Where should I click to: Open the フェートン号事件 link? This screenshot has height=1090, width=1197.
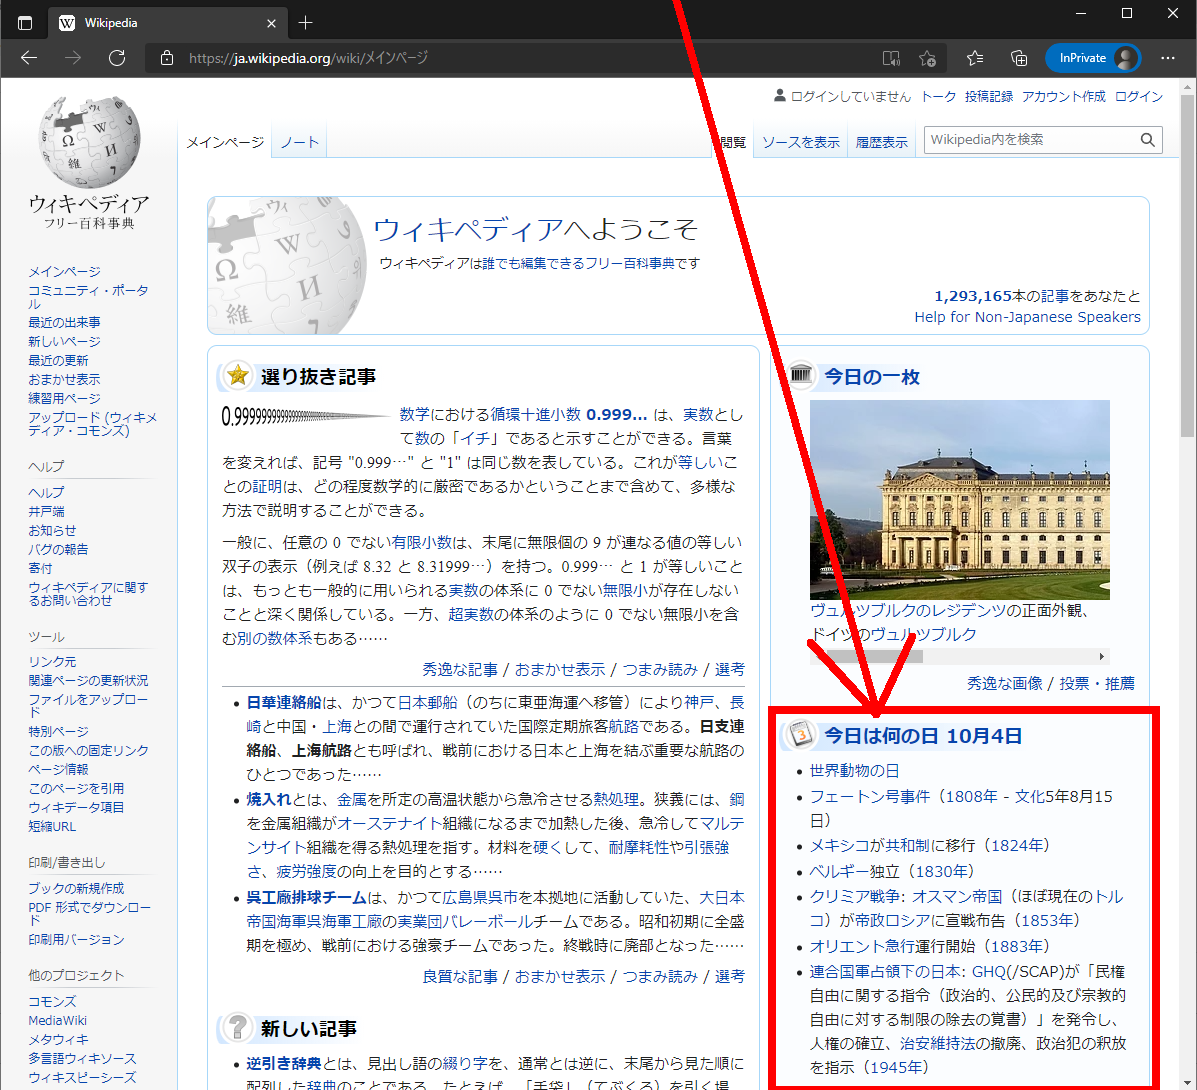click(x=870, y=796)
